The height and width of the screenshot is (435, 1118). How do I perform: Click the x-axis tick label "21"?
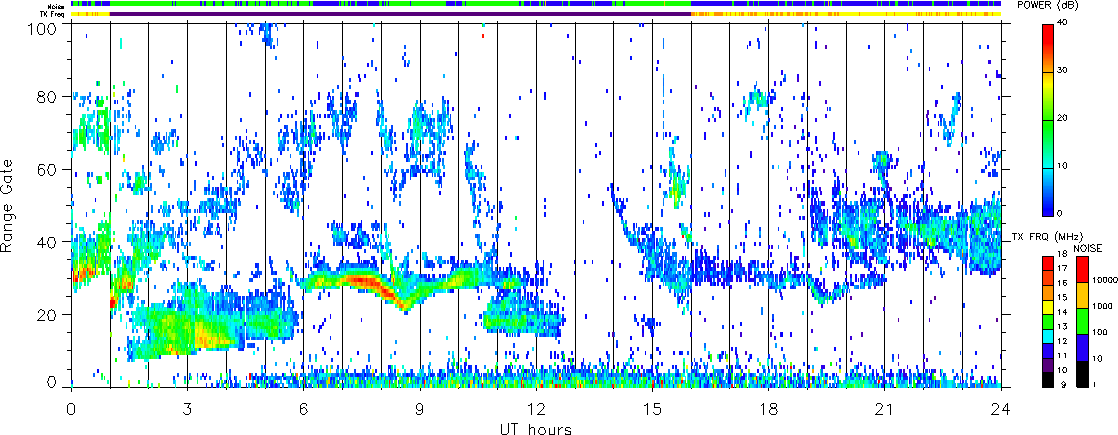pyautogui.click(x=885, y=410)
